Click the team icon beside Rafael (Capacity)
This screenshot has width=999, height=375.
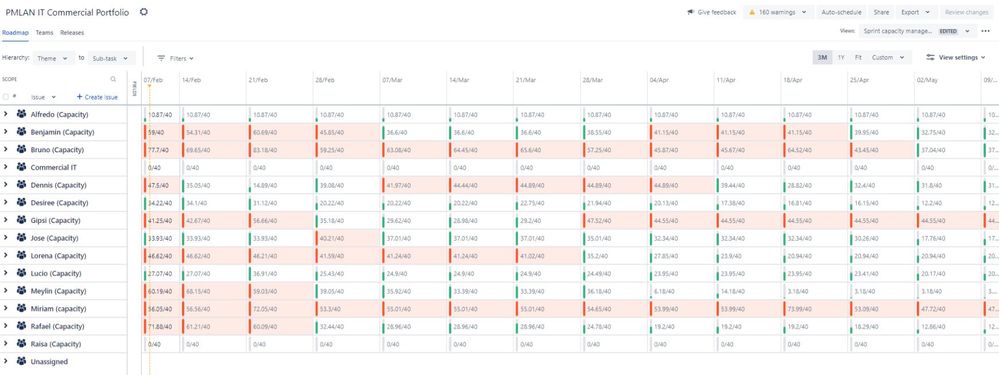[21, 326]
